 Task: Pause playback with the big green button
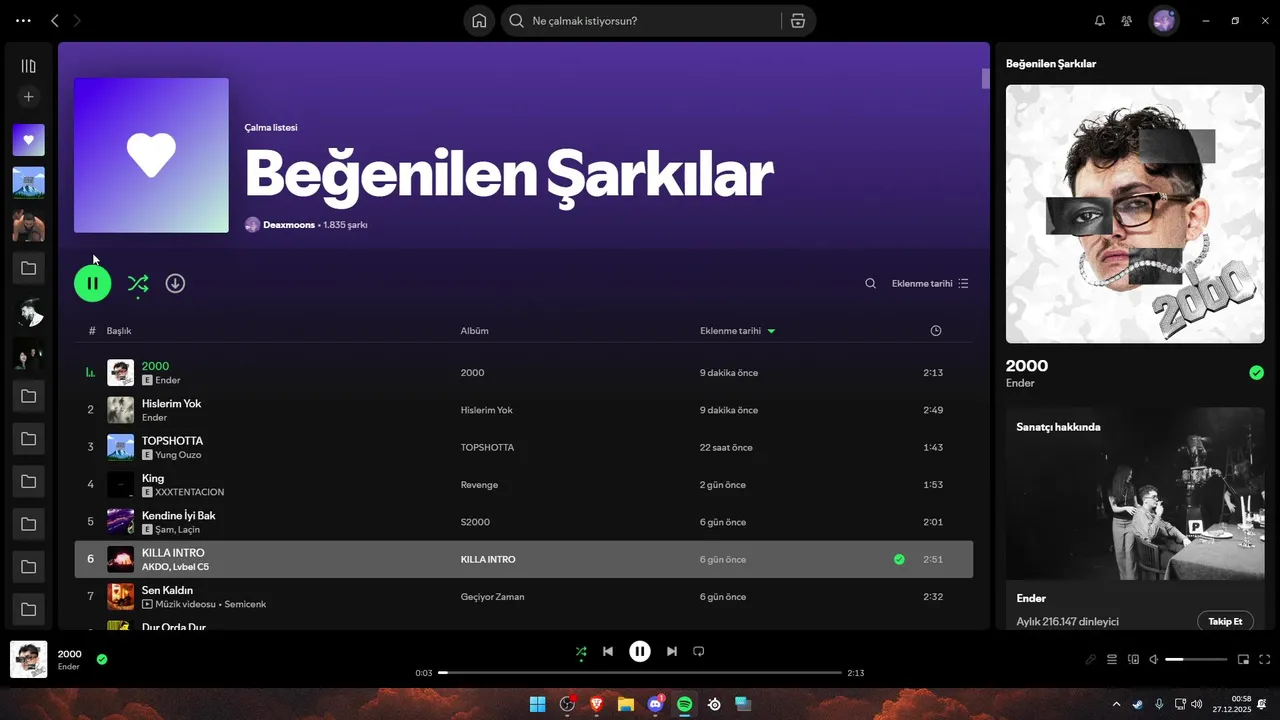point(92,283)
